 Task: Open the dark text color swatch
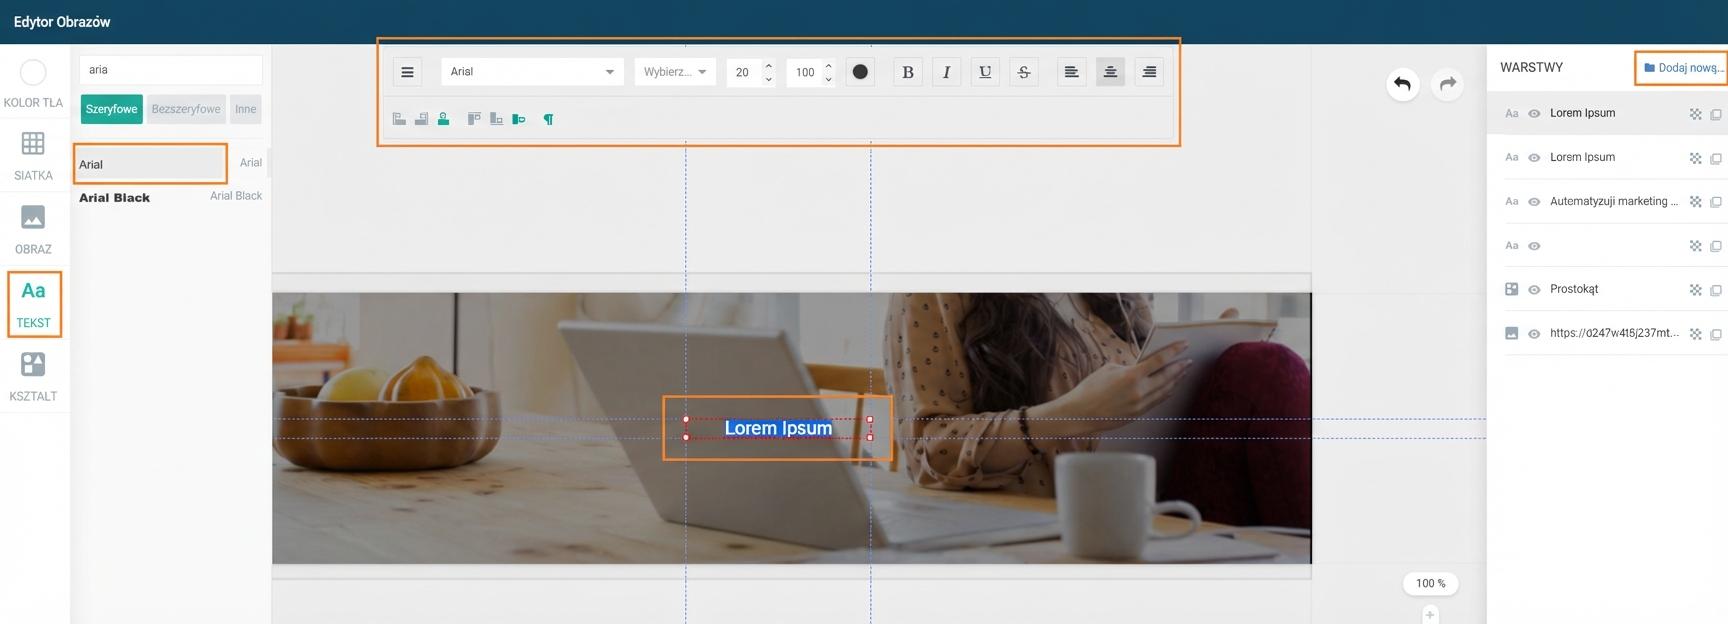[x=860, y=72]
